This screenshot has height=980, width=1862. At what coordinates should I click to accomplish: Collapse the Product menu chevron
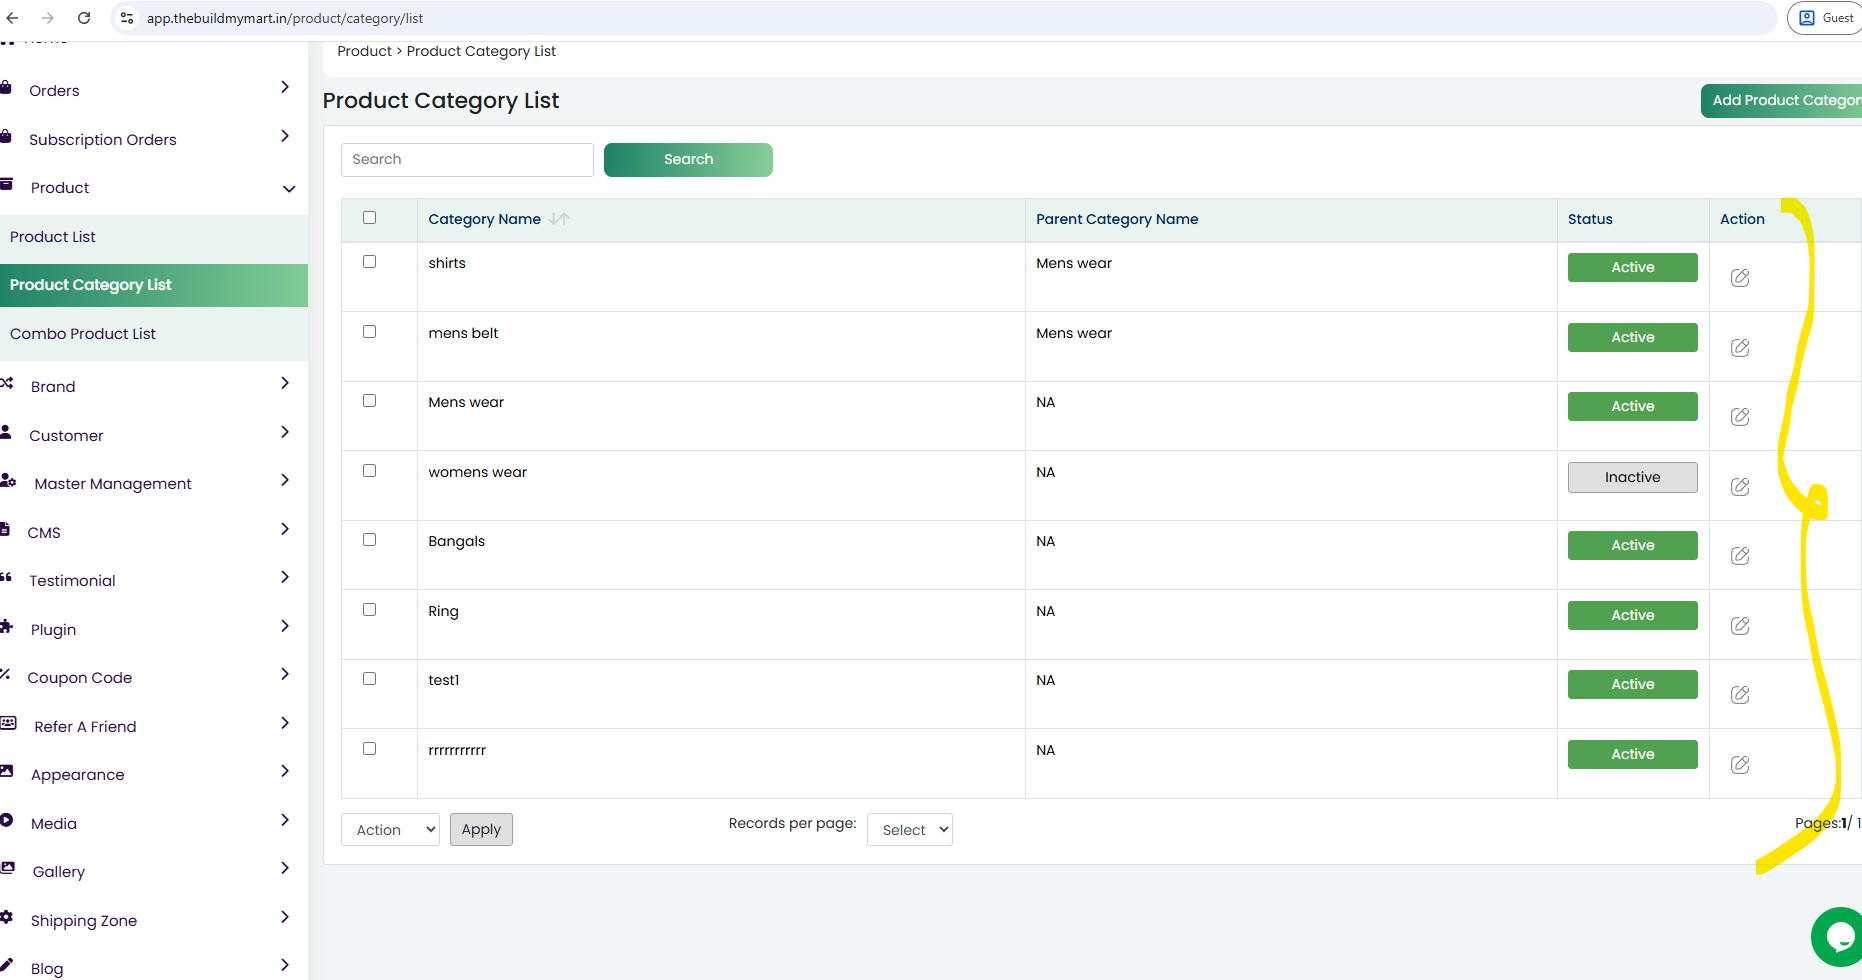click(x=289, y=189)
